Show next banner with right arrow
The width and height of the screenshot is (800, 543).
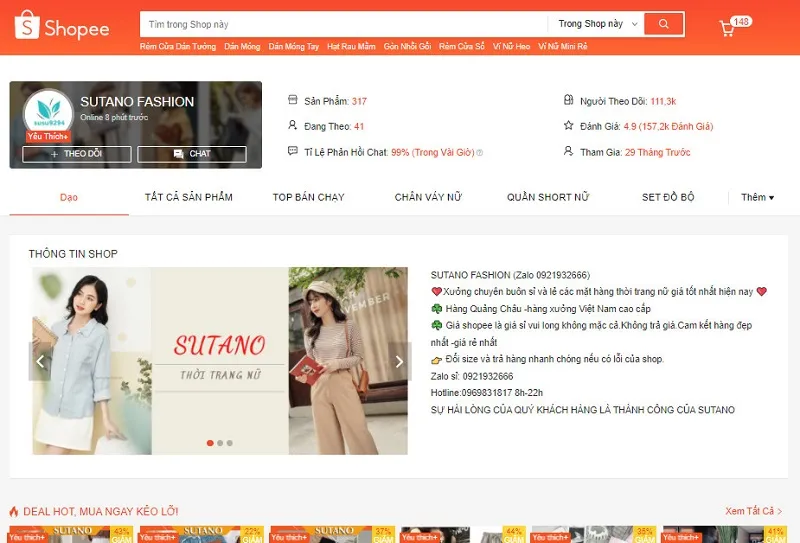[399, 361]
